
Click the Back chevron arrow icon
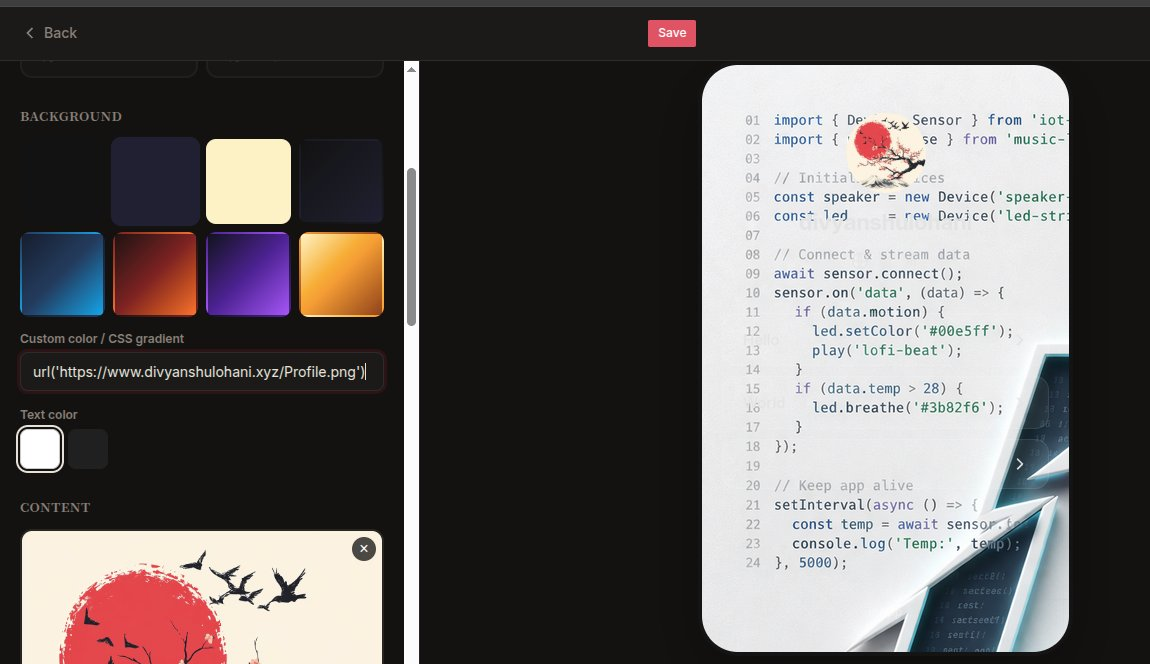[29, 33]
